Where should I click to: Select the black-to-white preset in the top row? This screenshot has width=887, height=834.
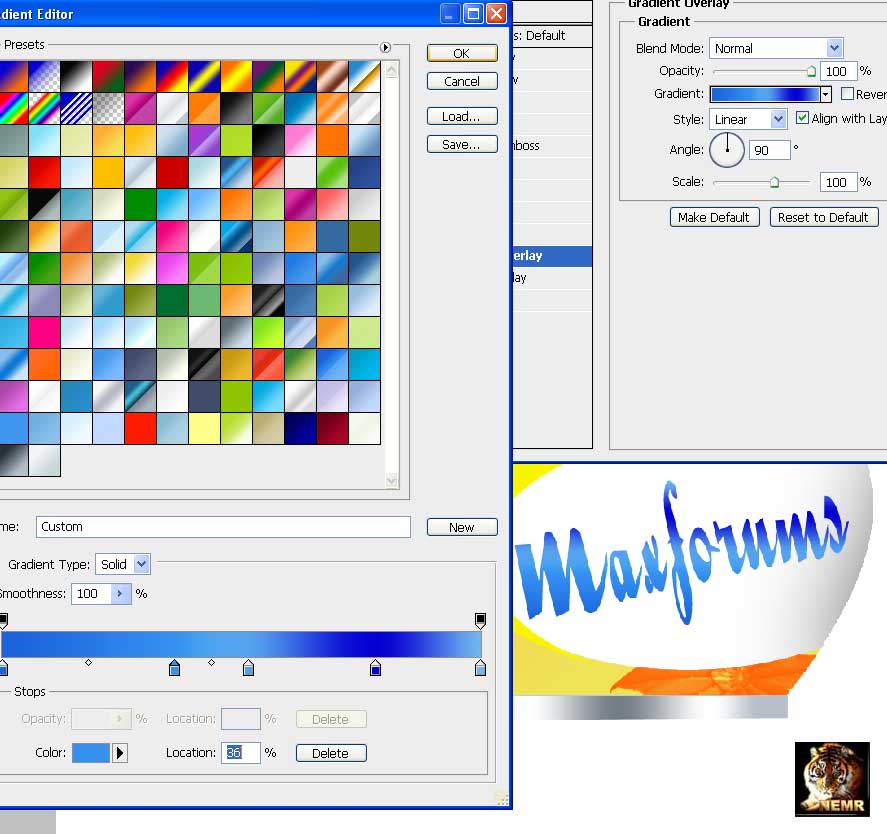point(76,76)
